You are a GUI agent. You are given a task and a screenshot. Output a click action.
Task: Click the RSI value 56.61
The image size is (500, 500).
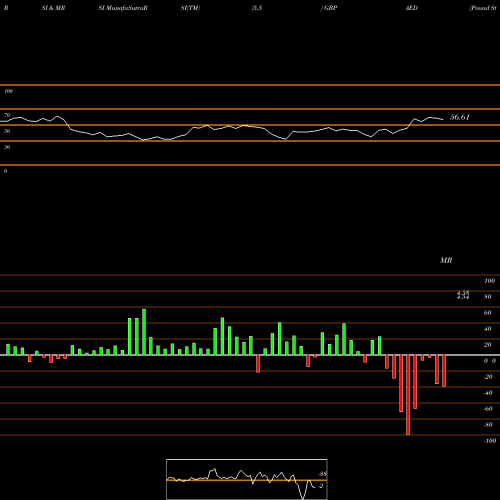pyautogui.click(x=460, y=117)
